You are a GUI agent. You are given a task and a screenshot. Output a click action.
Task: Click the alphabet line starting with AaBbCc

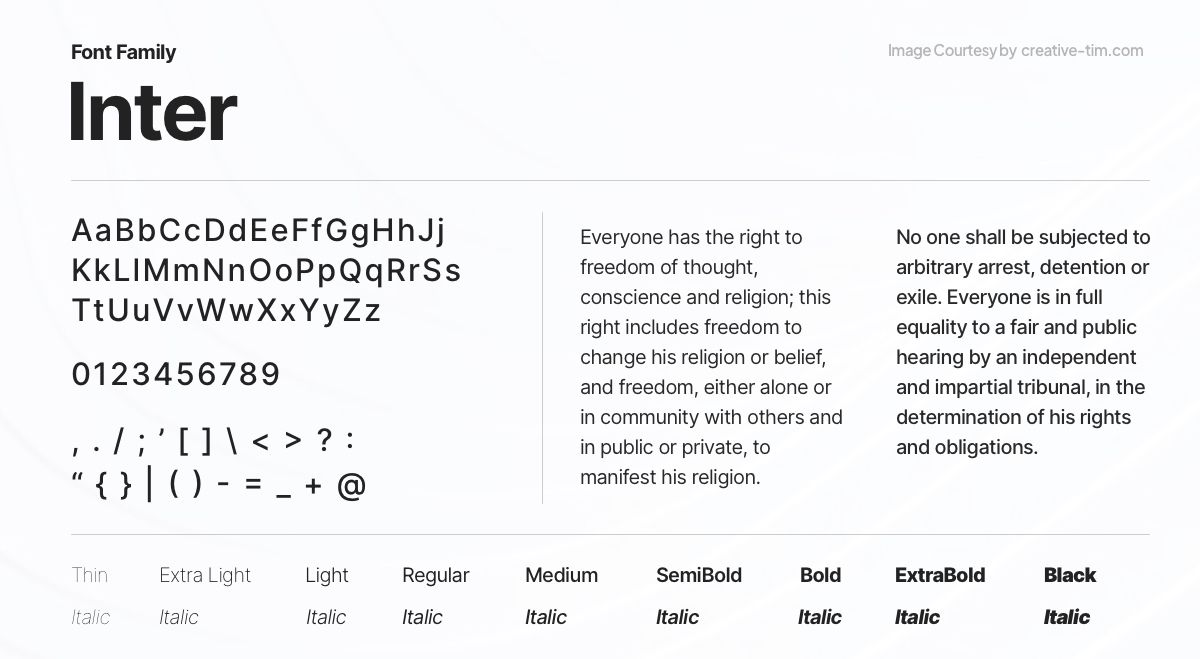(259, 231)
